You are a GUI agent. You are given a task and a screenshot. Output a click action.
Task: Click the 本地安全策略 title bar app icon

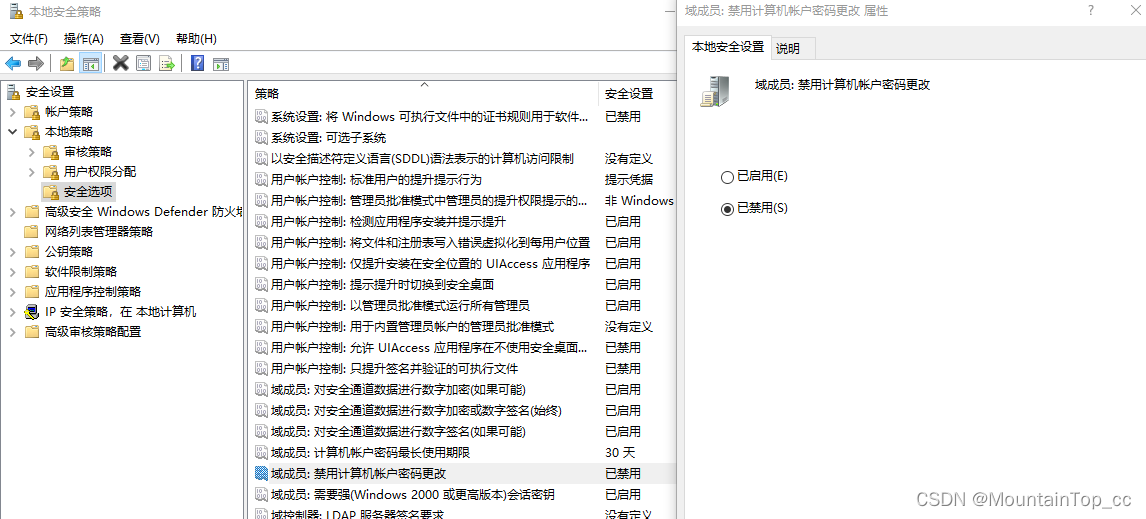tap(16, 11)
